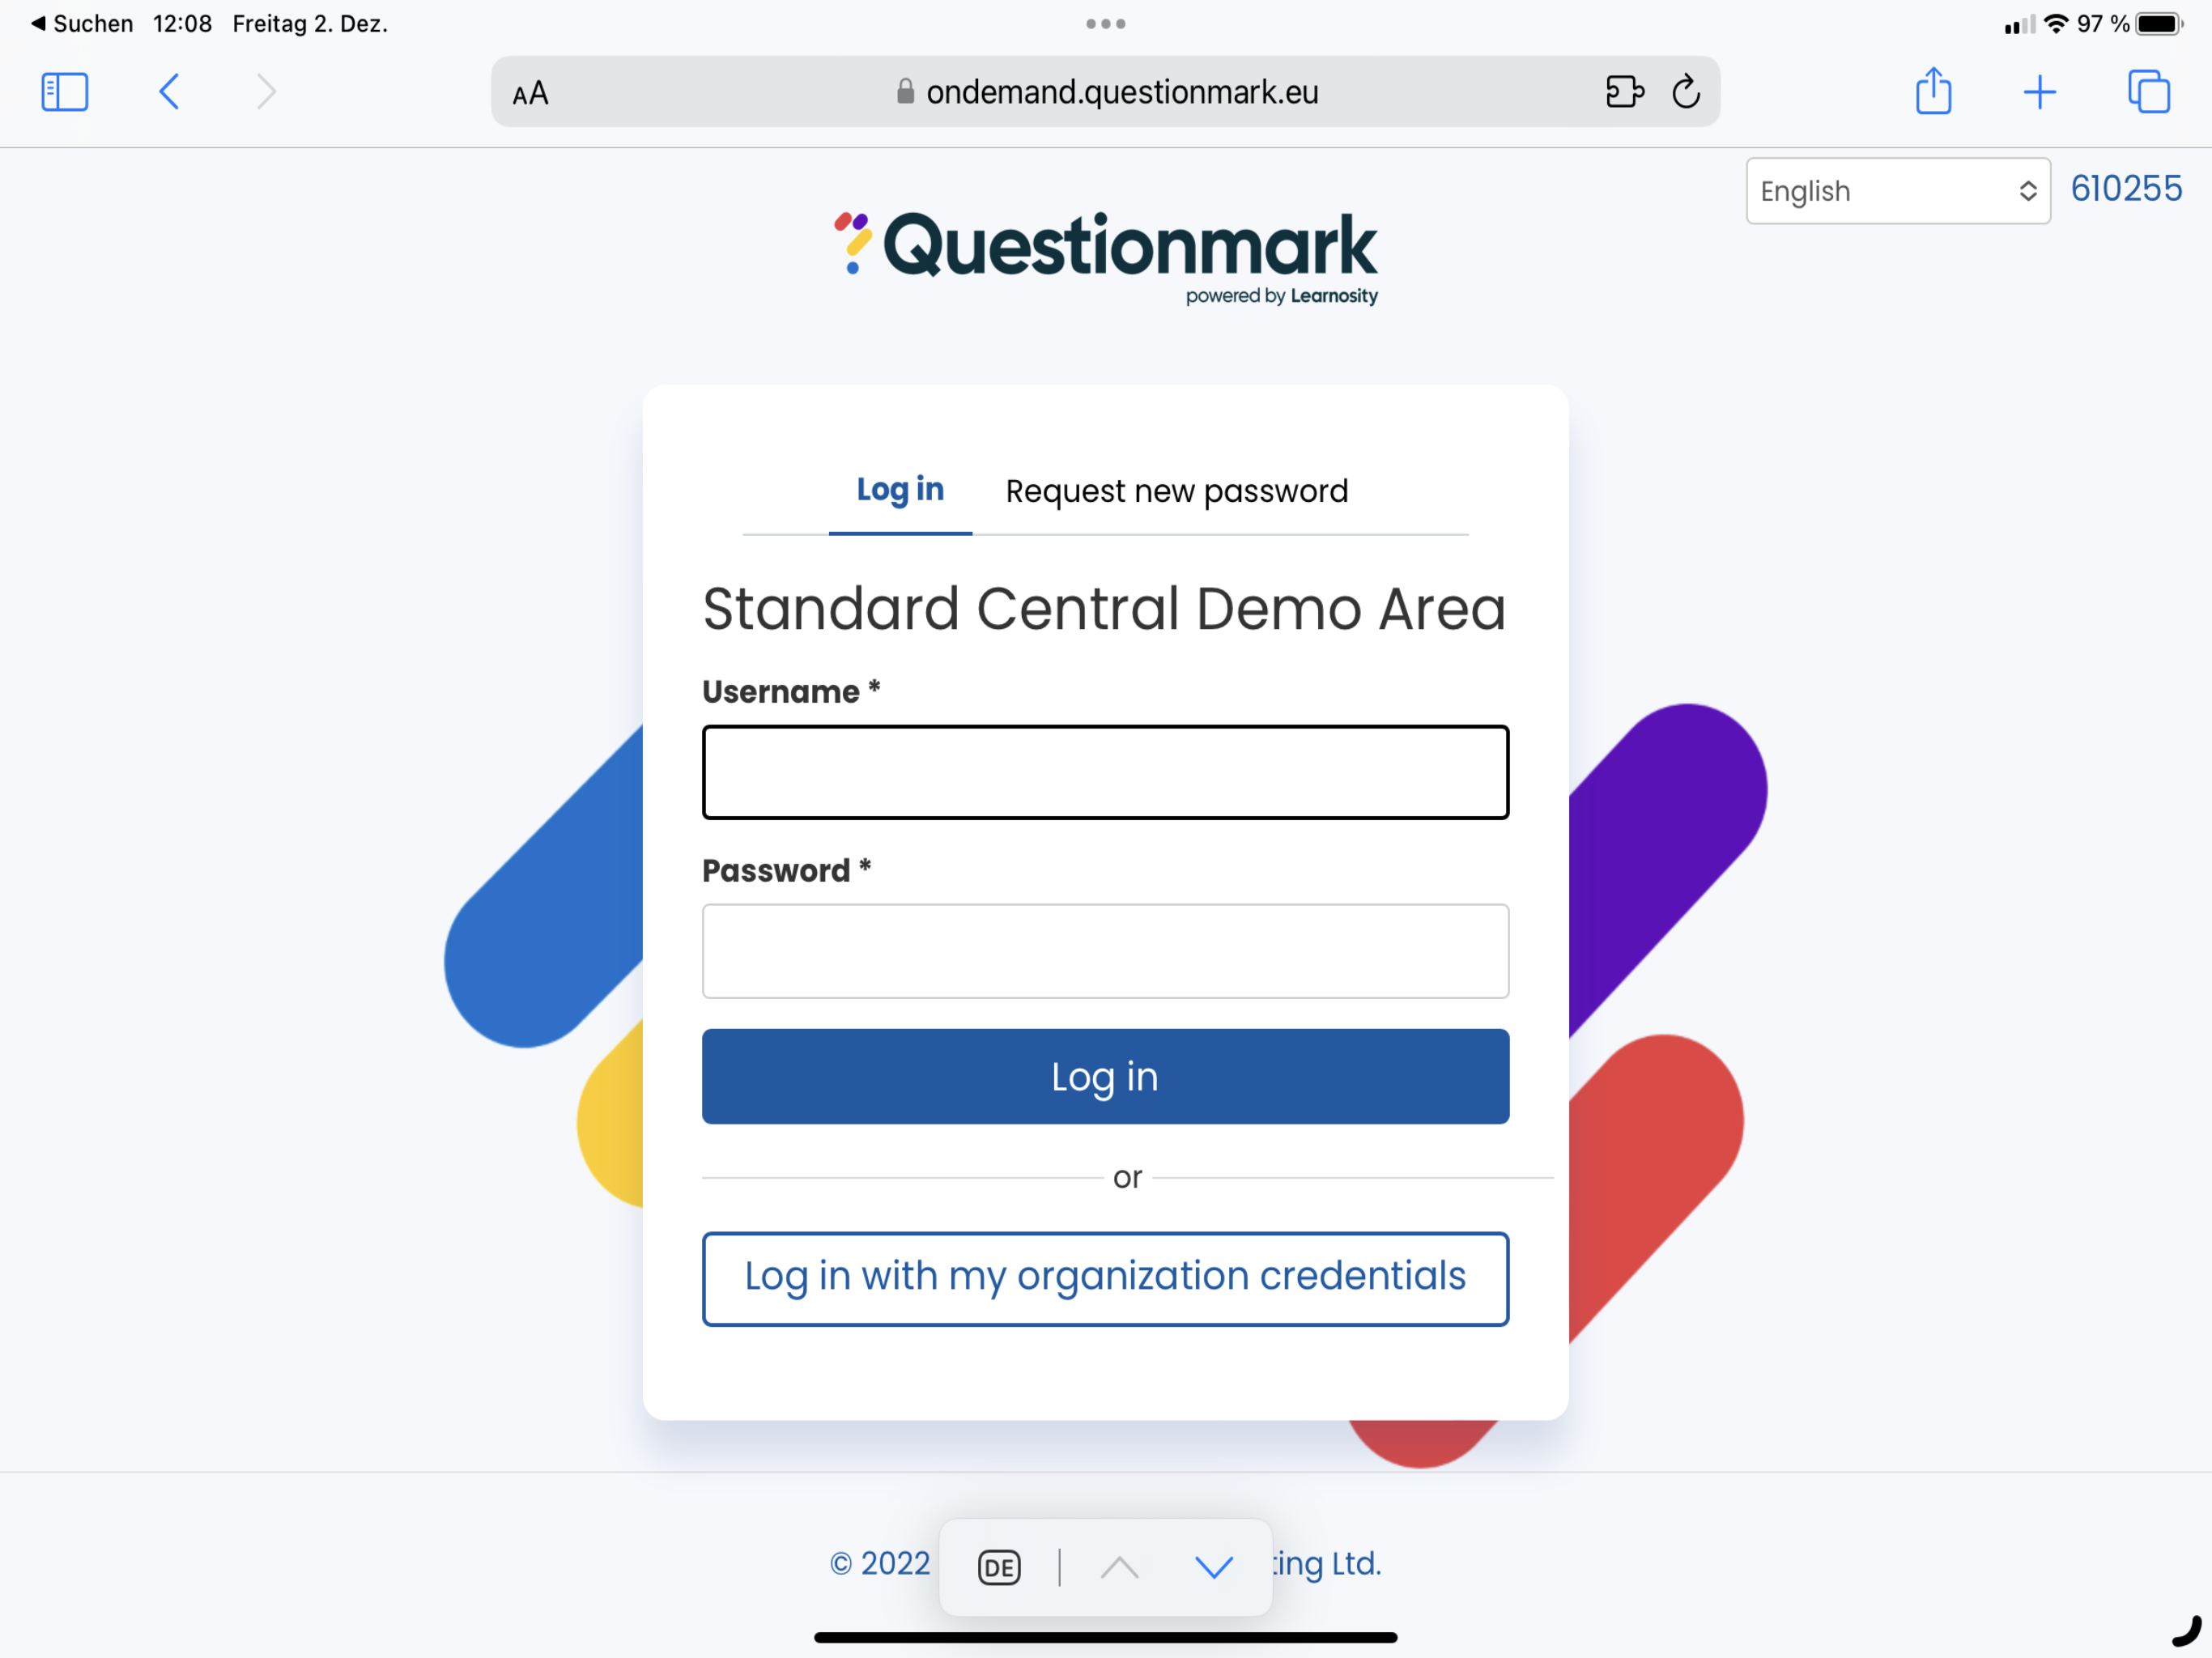Show the Safari sidebar

click(65, 92)
